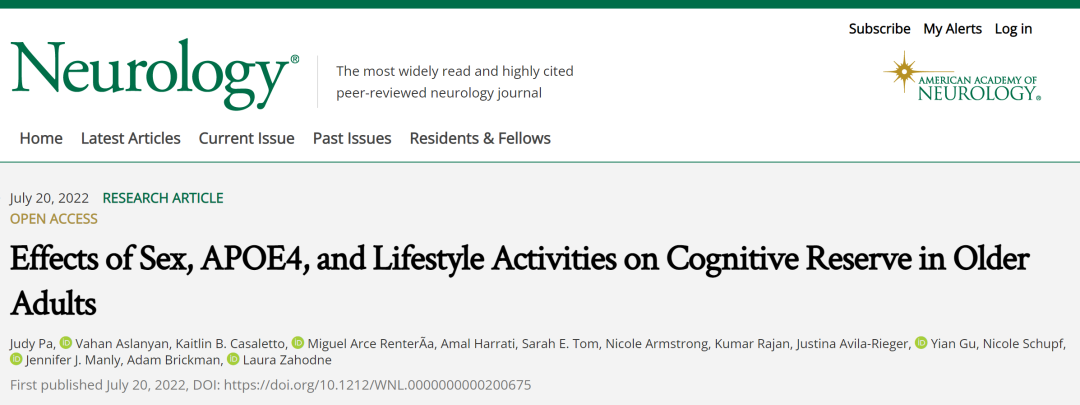
Task: Click the Neurology journal logo
Action: tap(155, 74)
